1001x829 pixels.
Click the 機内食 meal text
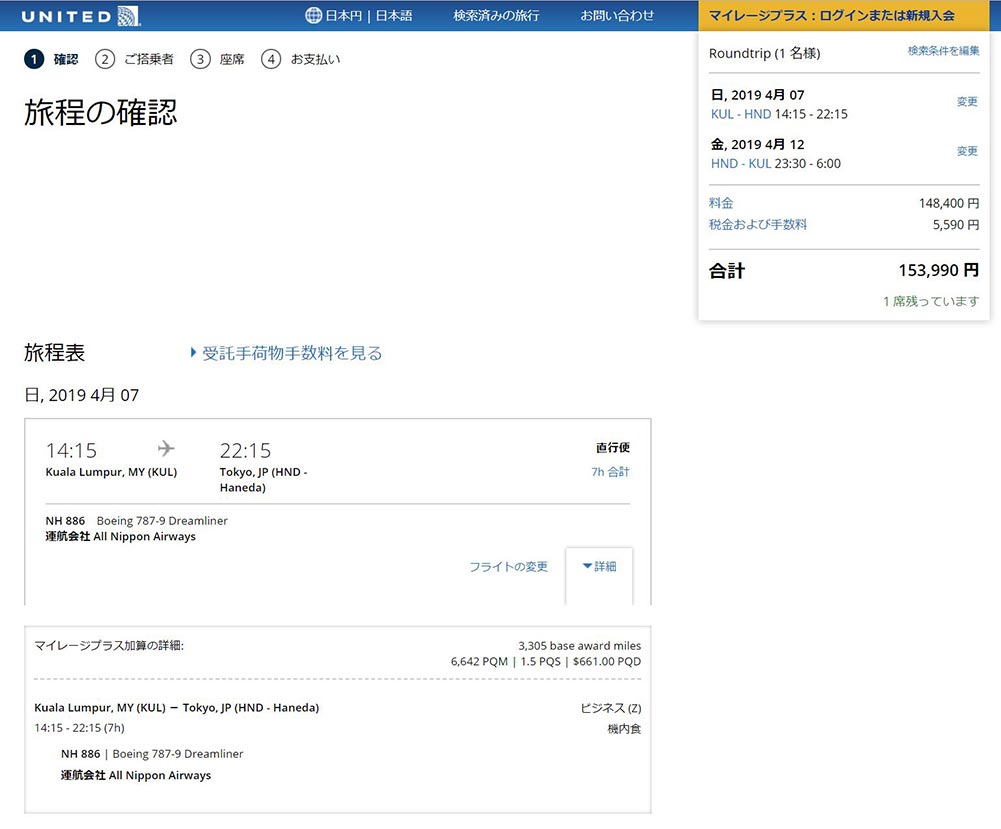[x=624, y=729]
